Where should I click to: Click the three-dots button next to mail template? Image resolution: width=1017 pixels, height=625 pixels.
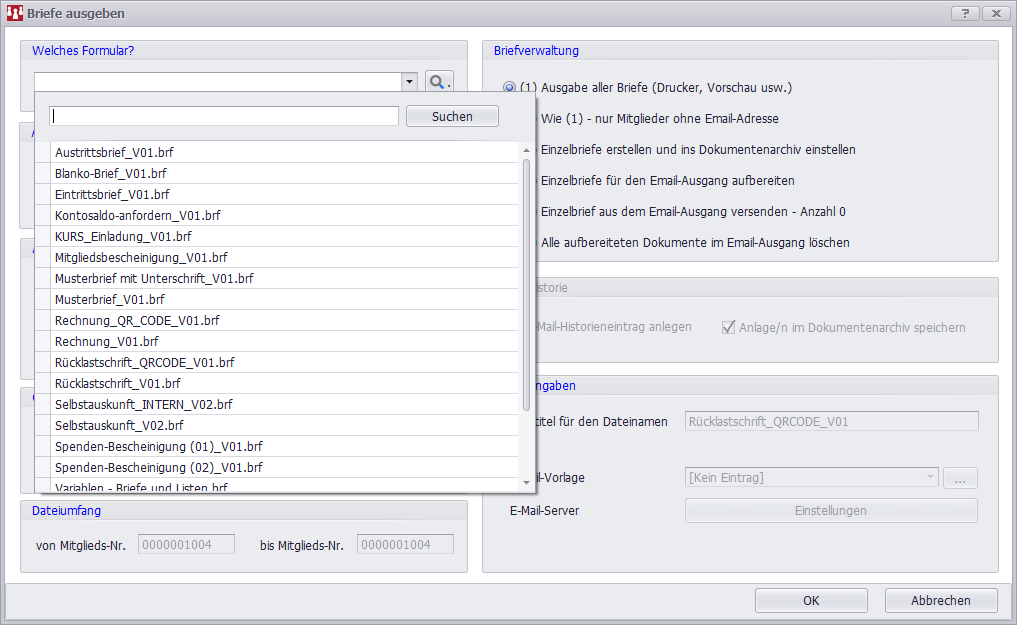pos(960,478)
